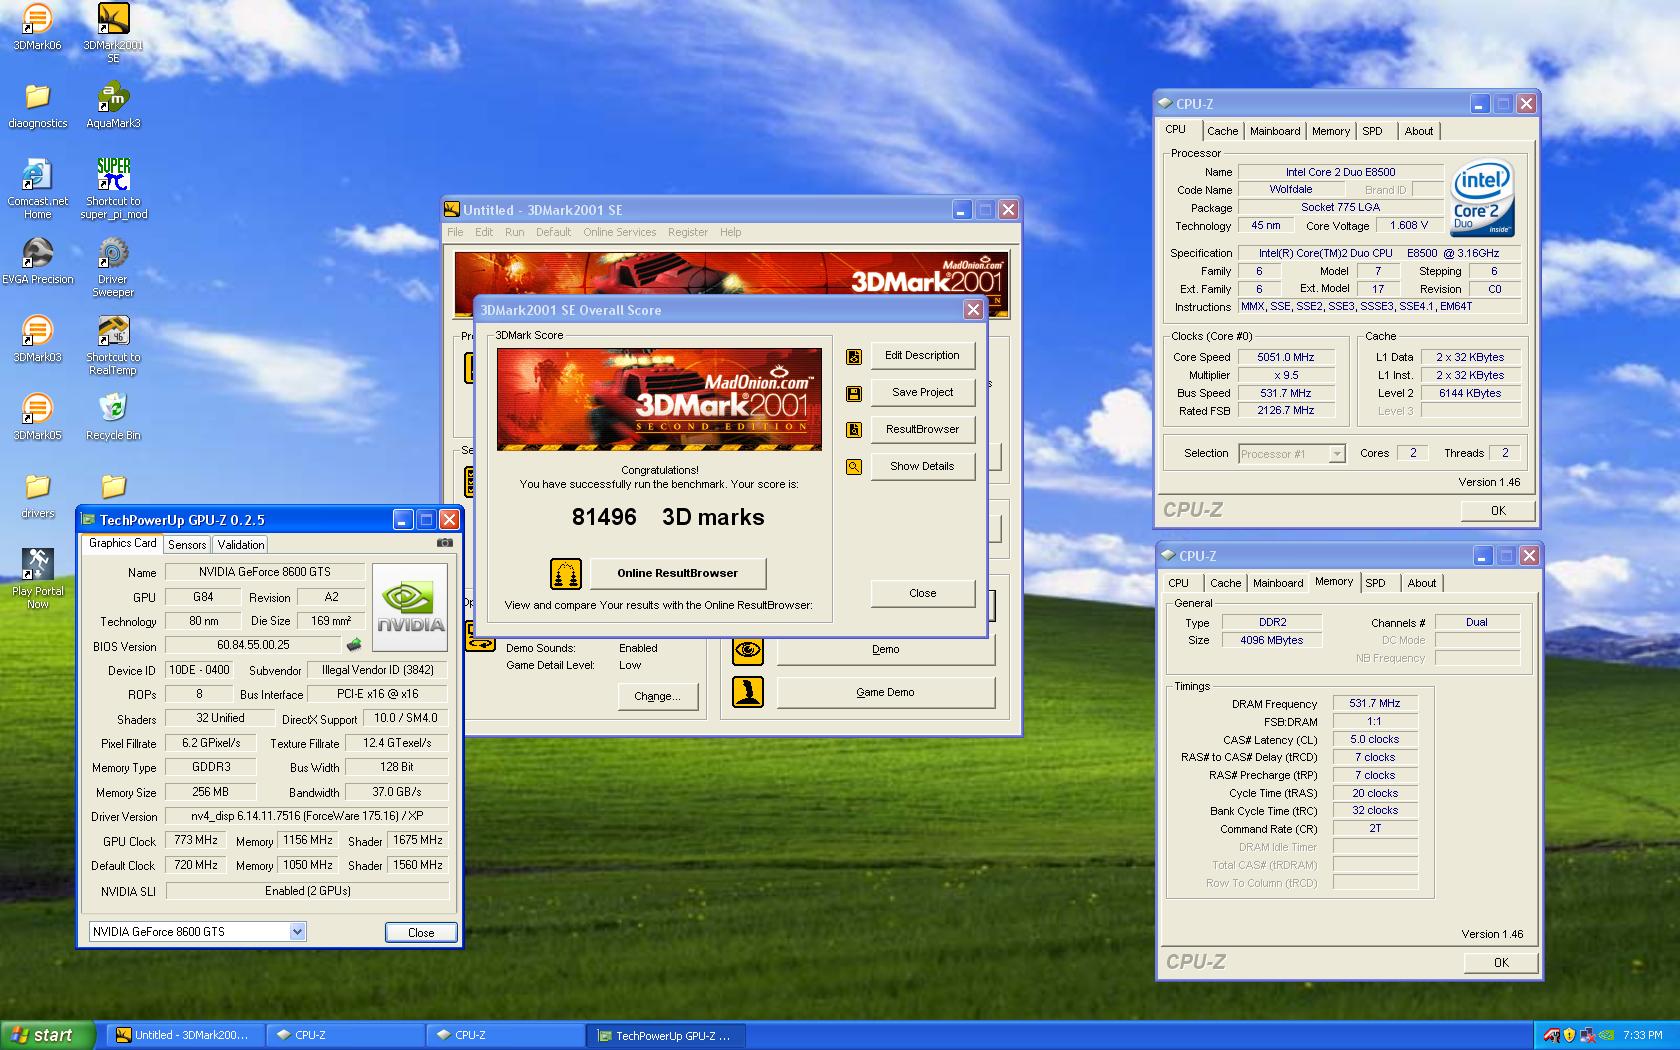The image size is (1680, 1050).
Task: Switch to SPD tab in bottom CPU-Z window
Action: (1376, 583)
